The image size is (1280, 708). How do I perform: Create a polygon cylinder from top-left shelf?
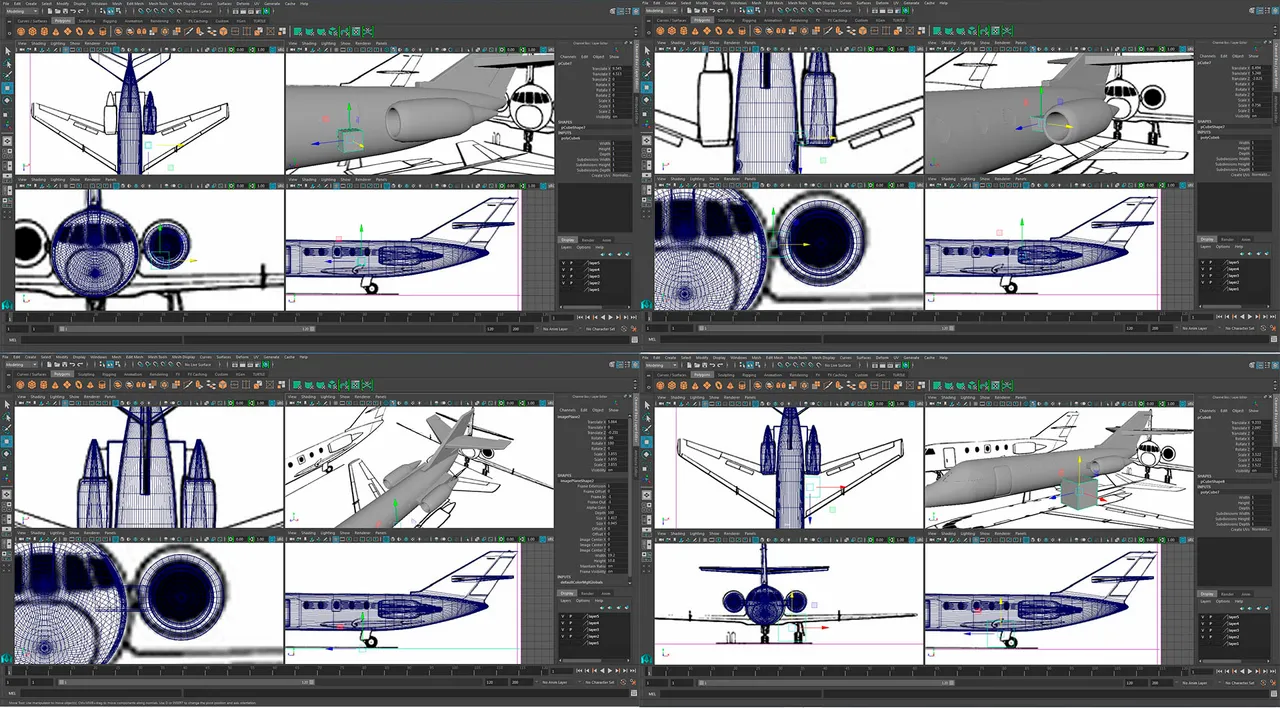(x=44, y=31)
